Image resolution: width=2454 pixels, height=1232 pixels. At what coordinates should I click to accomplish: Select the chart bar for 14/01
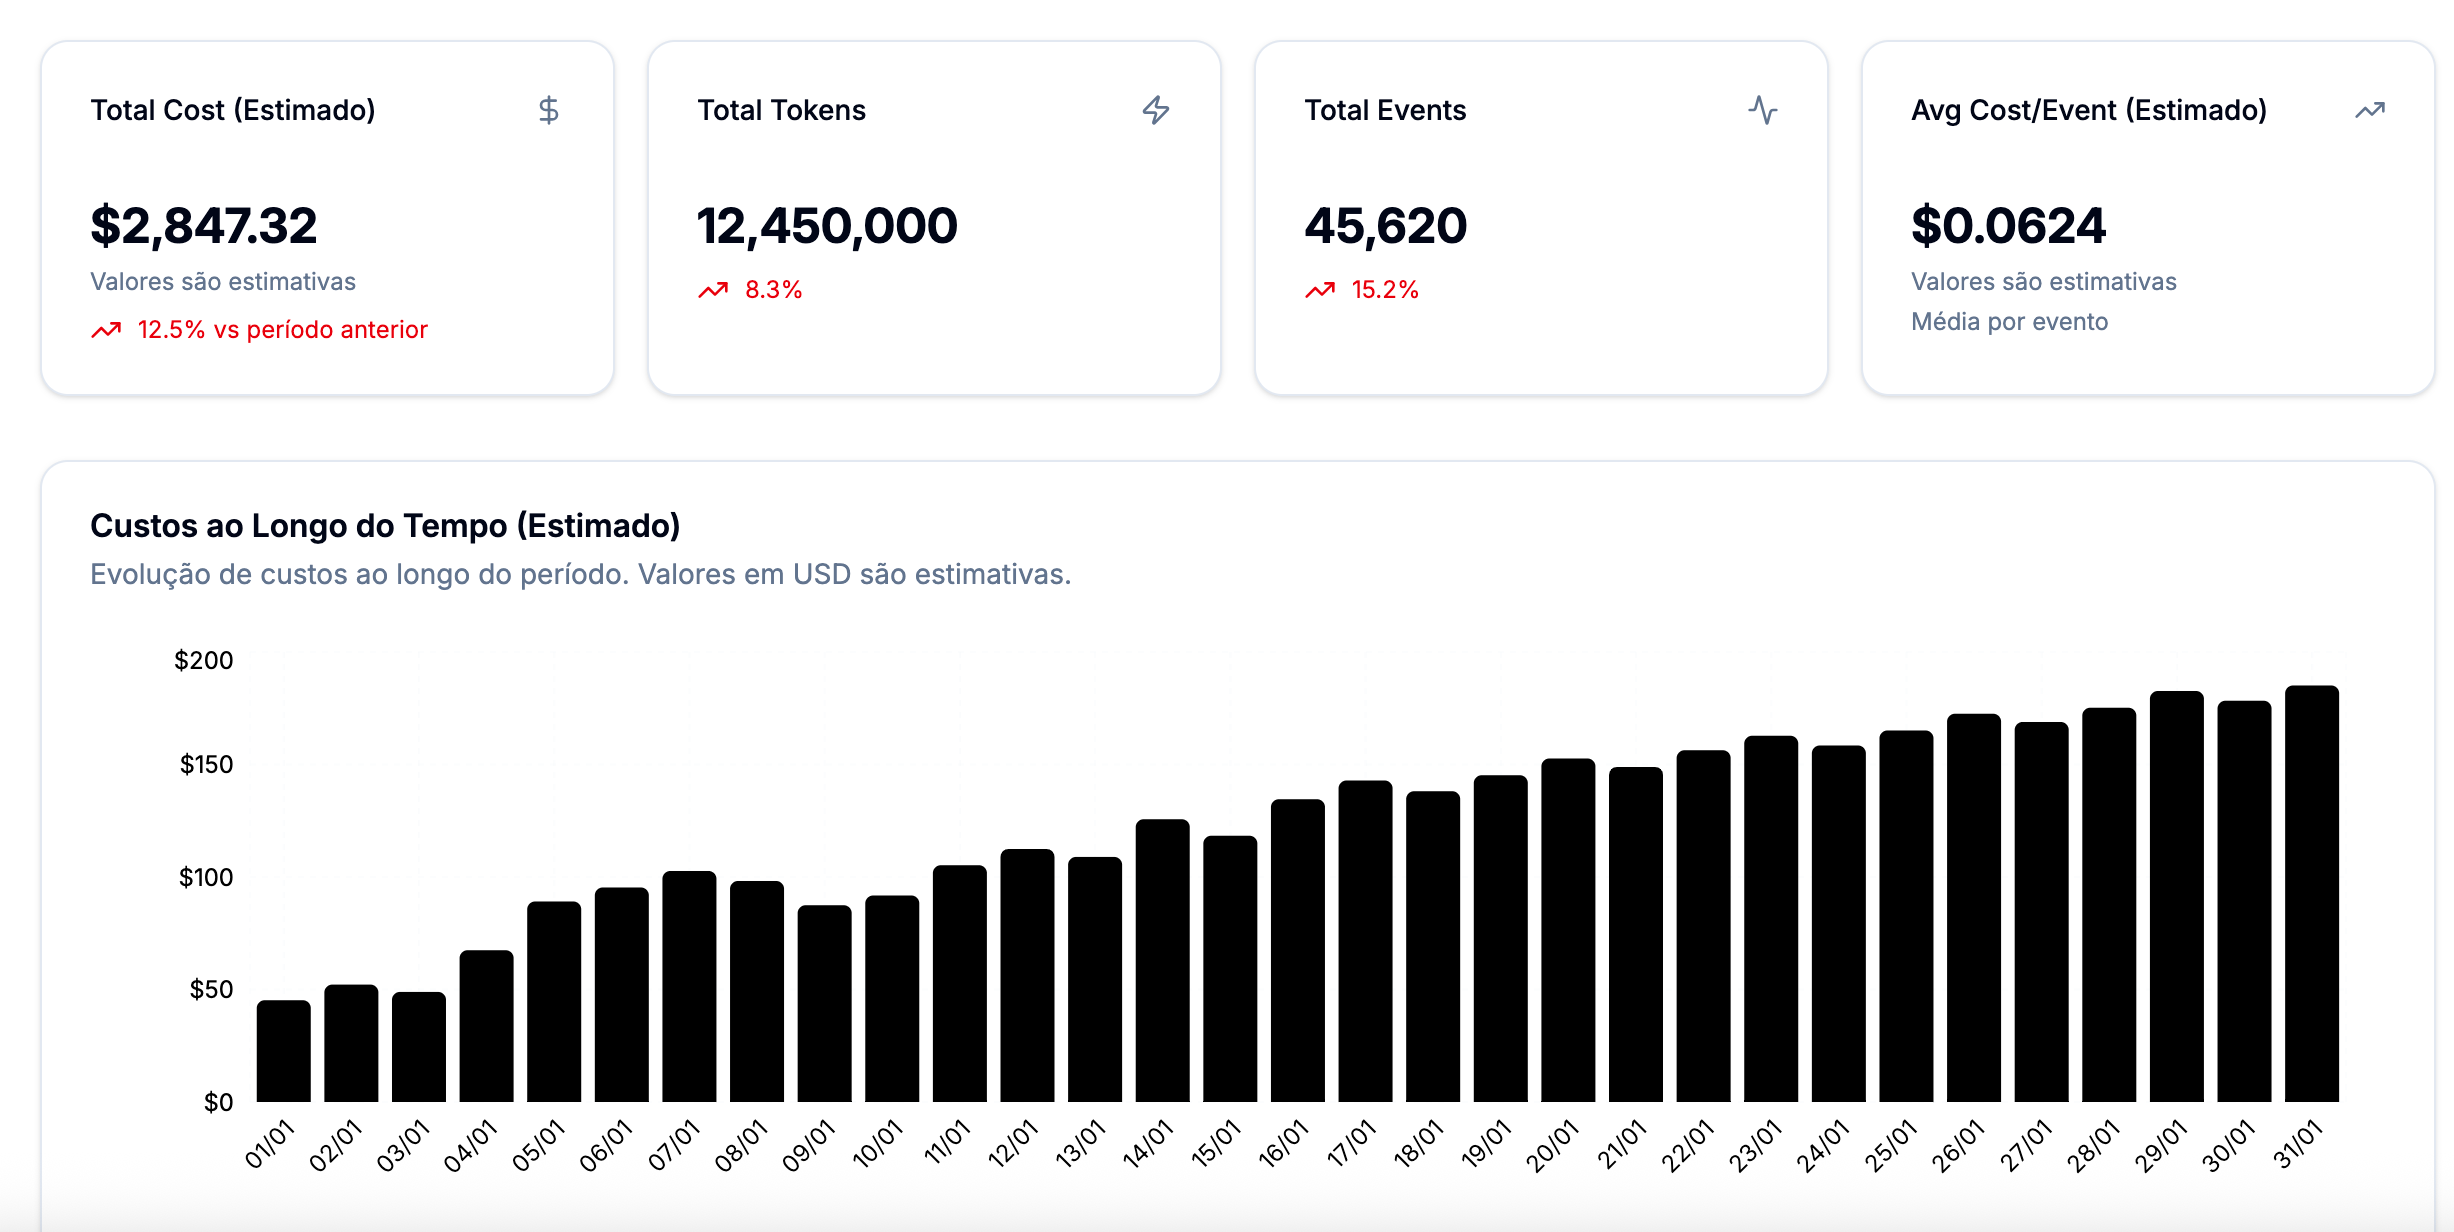click(1162, 961)
